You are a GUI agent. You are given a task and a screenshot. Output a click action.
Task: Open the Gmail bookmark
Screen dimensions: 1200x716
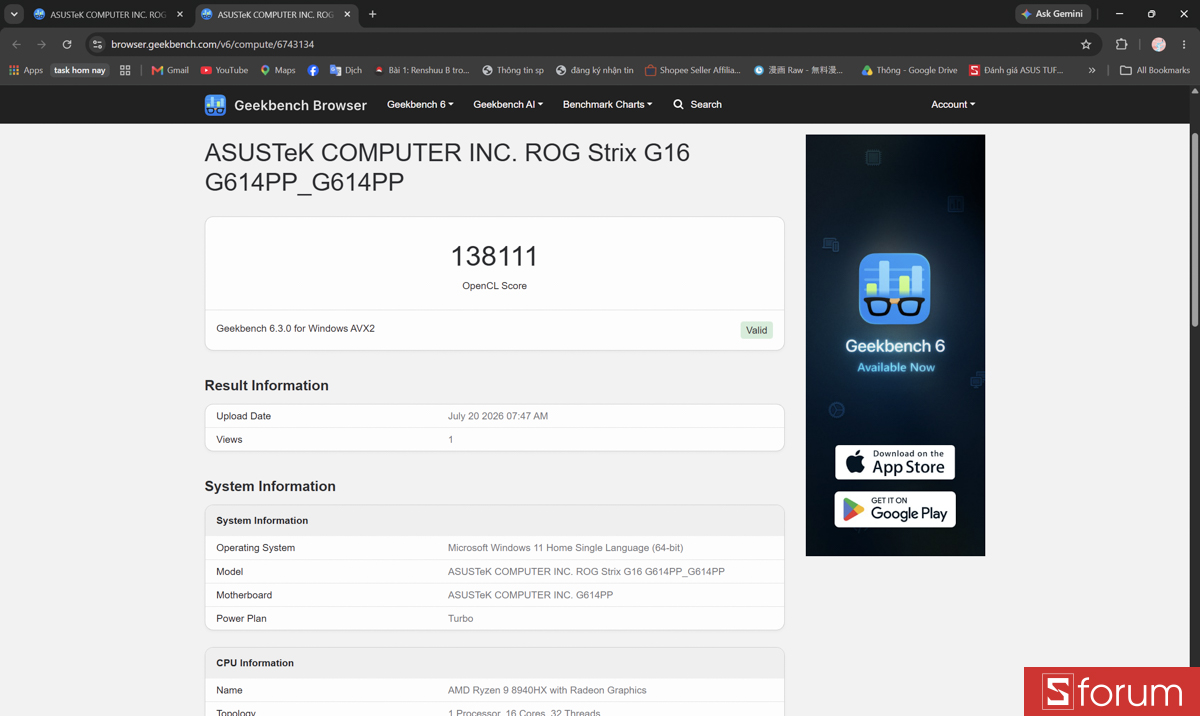(170, 70)
